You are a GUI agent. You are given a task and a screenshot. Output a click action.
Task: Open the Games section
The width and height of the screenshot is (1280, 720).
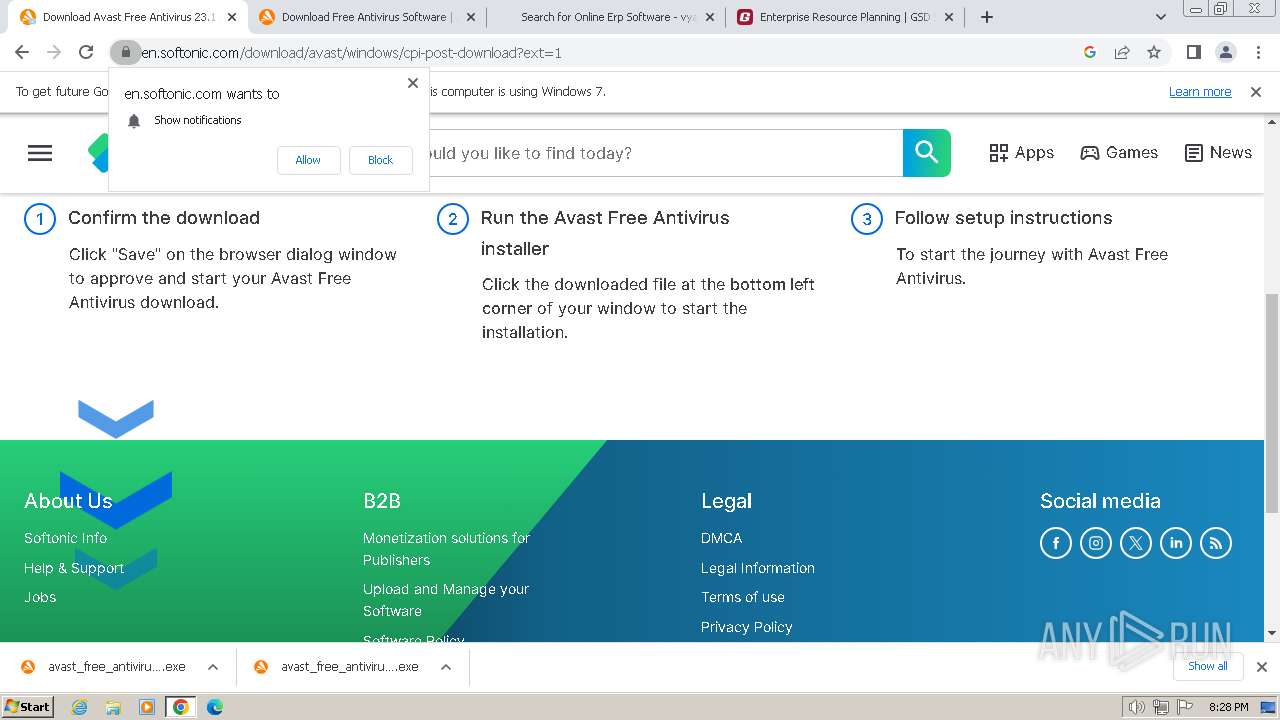pyautogui.click(x=1119, y=153)
